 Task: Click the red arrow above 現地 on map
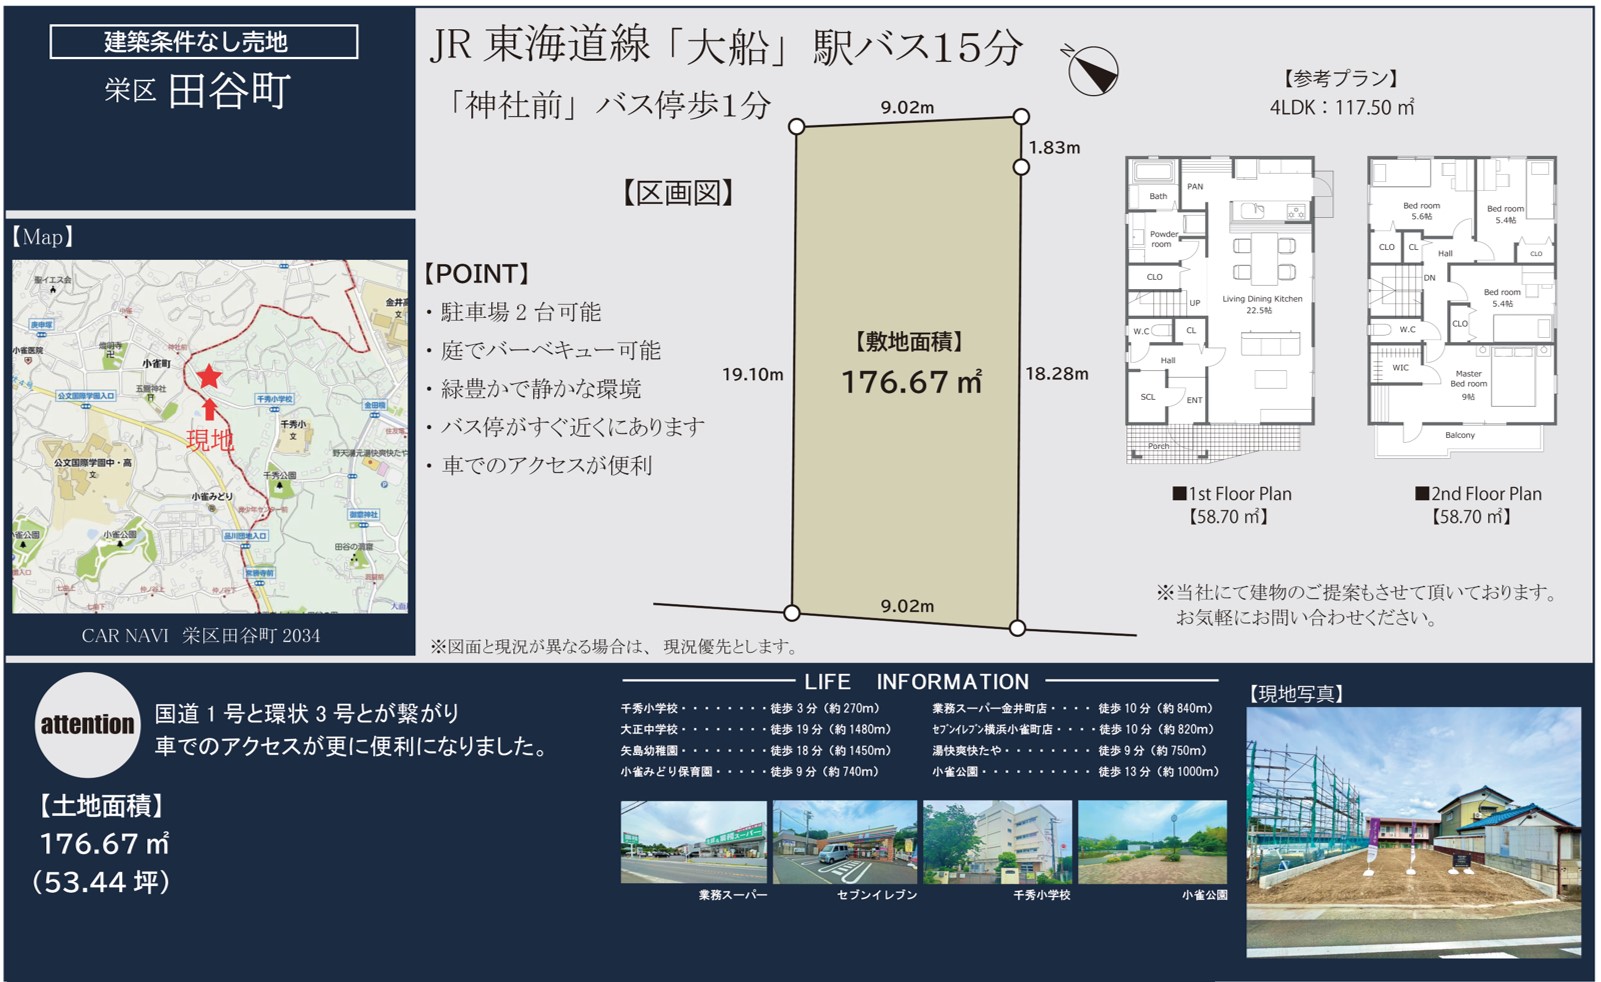(x=209, y=409)
